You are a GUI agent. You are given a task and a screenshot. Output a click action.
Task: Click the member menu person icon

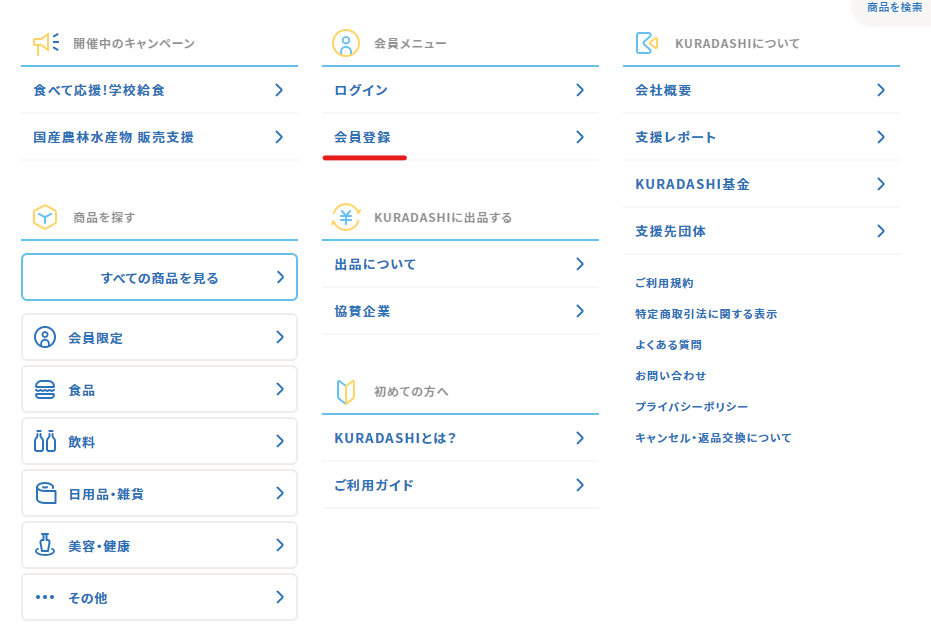click(346, 43)
